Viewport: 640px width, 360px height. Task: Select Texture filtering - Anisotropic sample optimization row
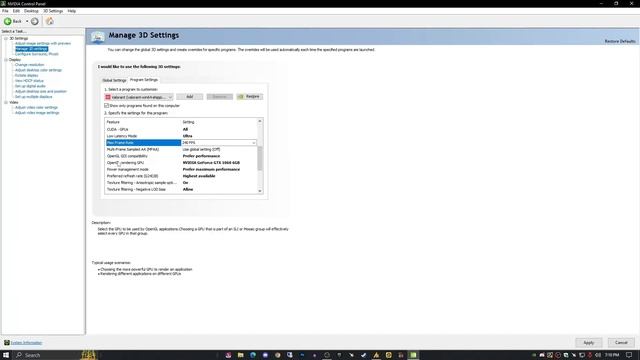tap(181, 183)
